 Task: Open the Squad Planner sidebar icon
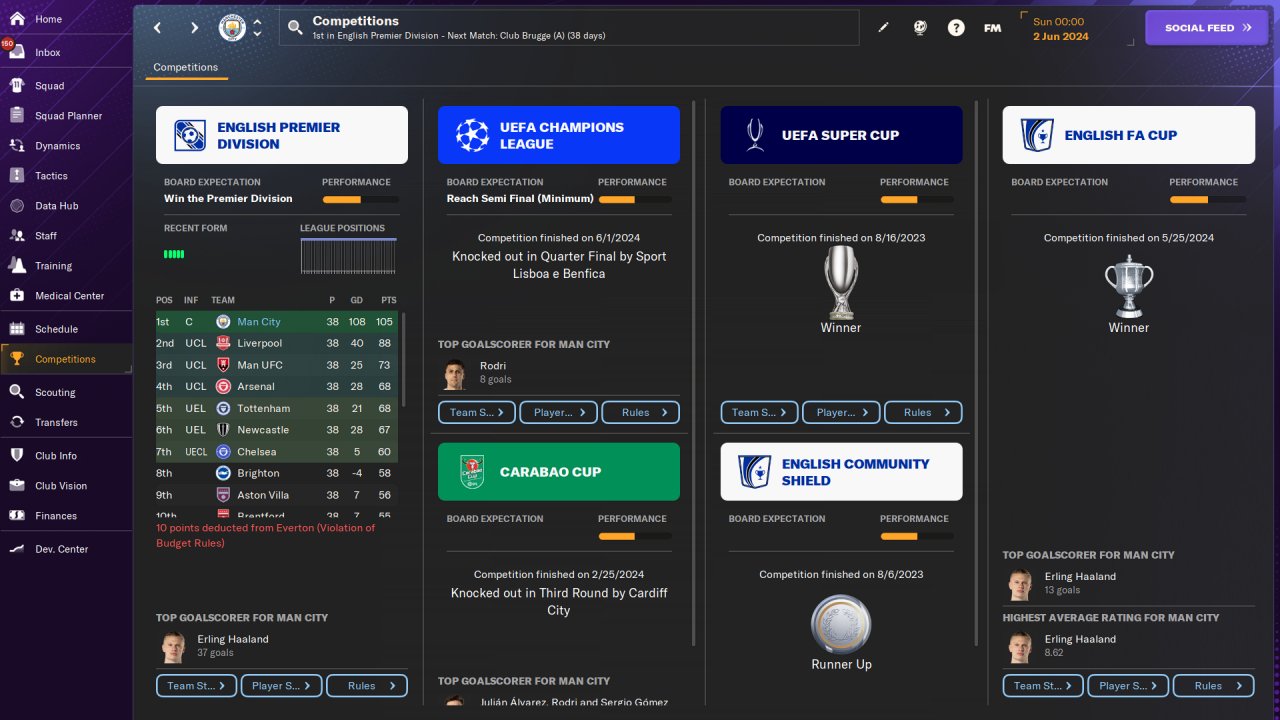click(x=17, y=115)
